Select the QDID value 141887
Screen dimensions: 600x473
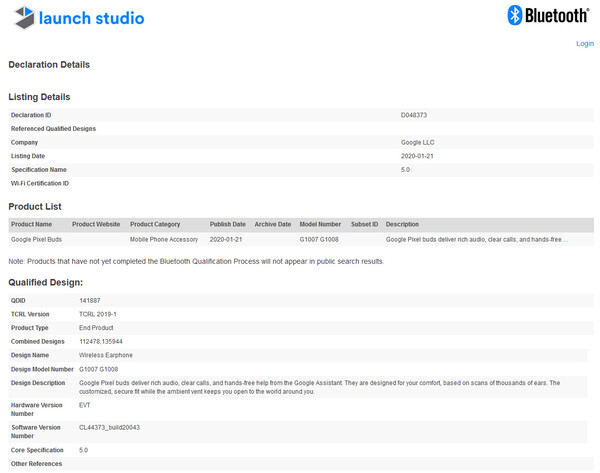coord(90,300)
